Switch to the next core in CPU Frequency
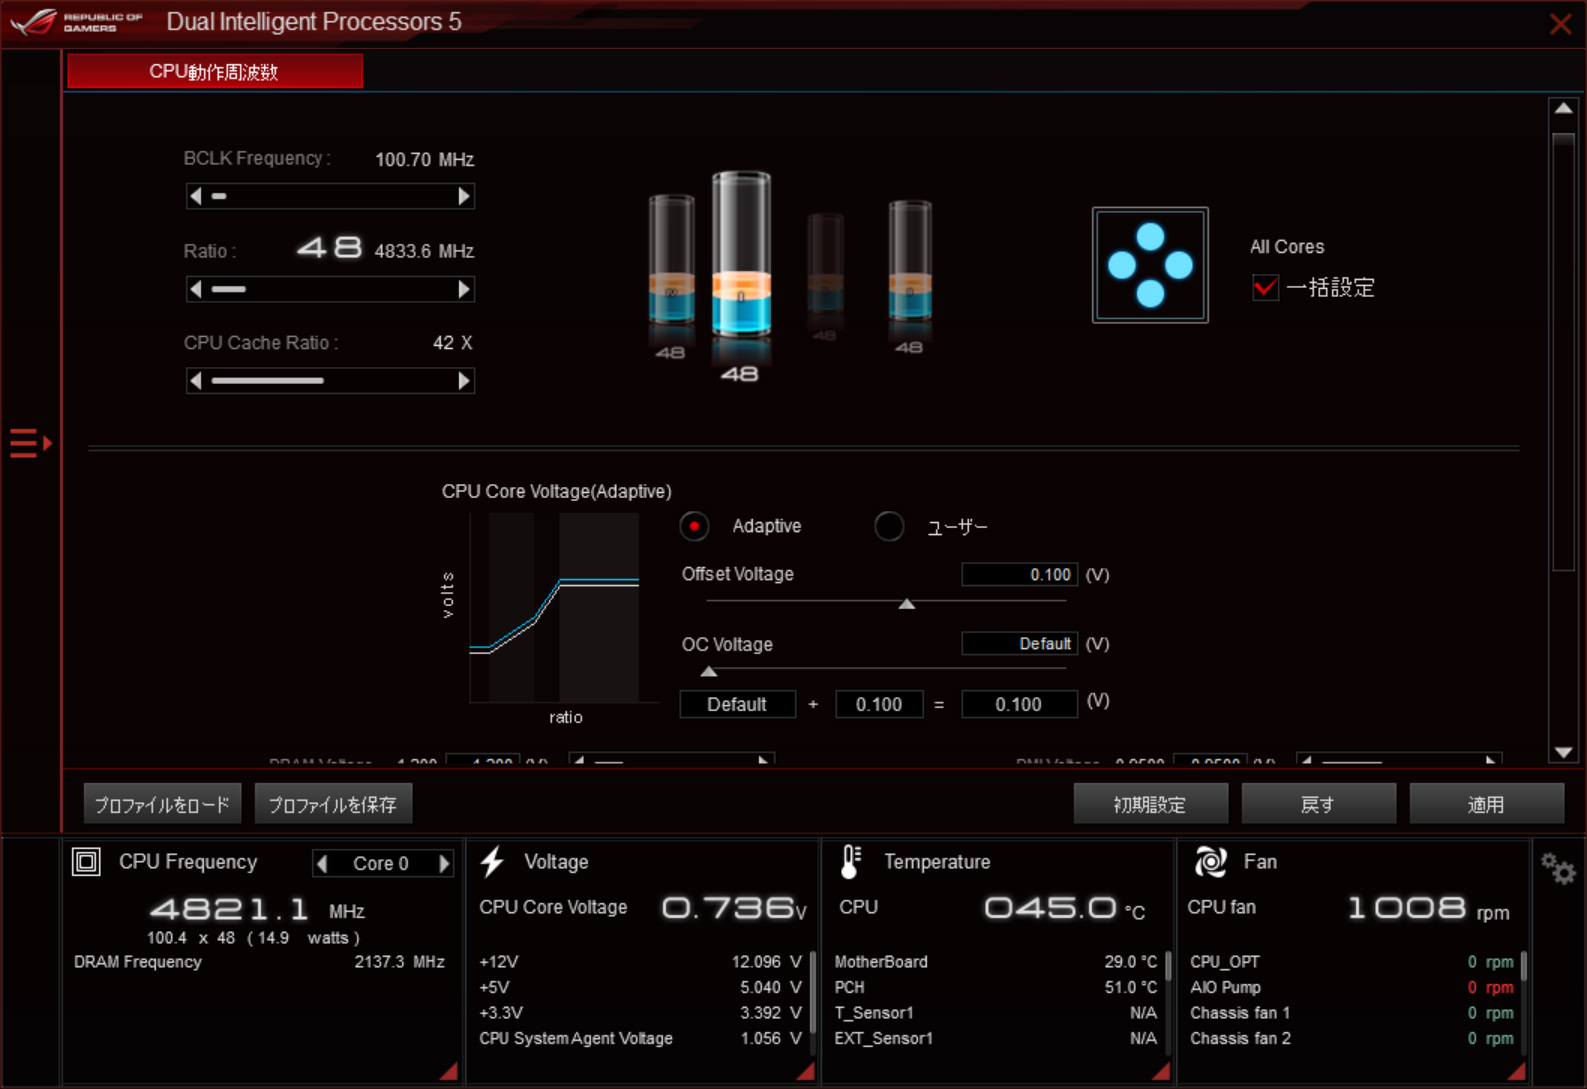The width and height of the screenshot is (1587, 1089). click(x=444, y=863)
